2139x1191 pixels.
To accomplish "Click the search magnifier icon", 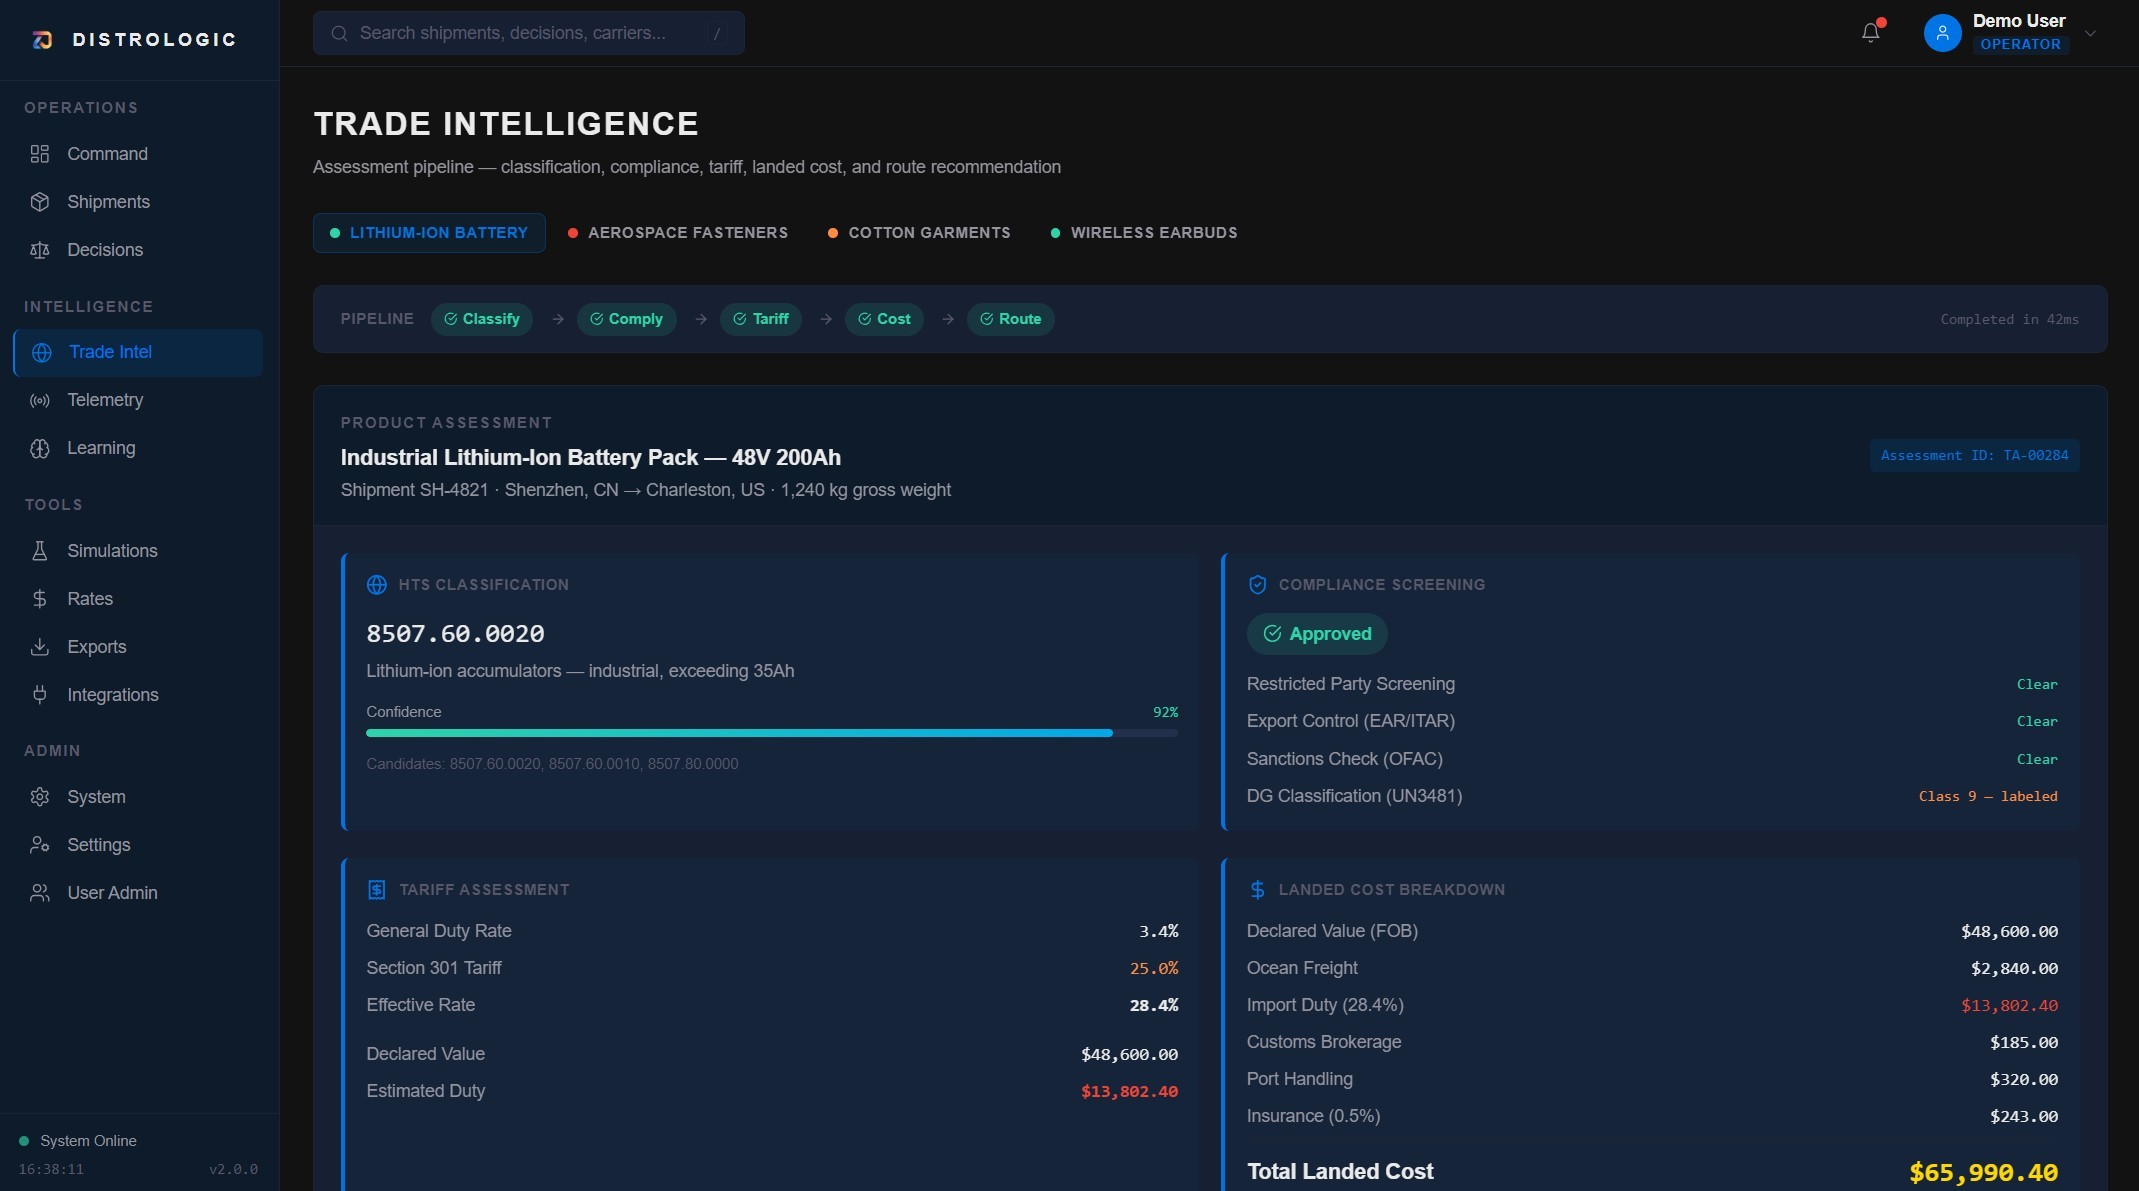I will pos(339,33).
